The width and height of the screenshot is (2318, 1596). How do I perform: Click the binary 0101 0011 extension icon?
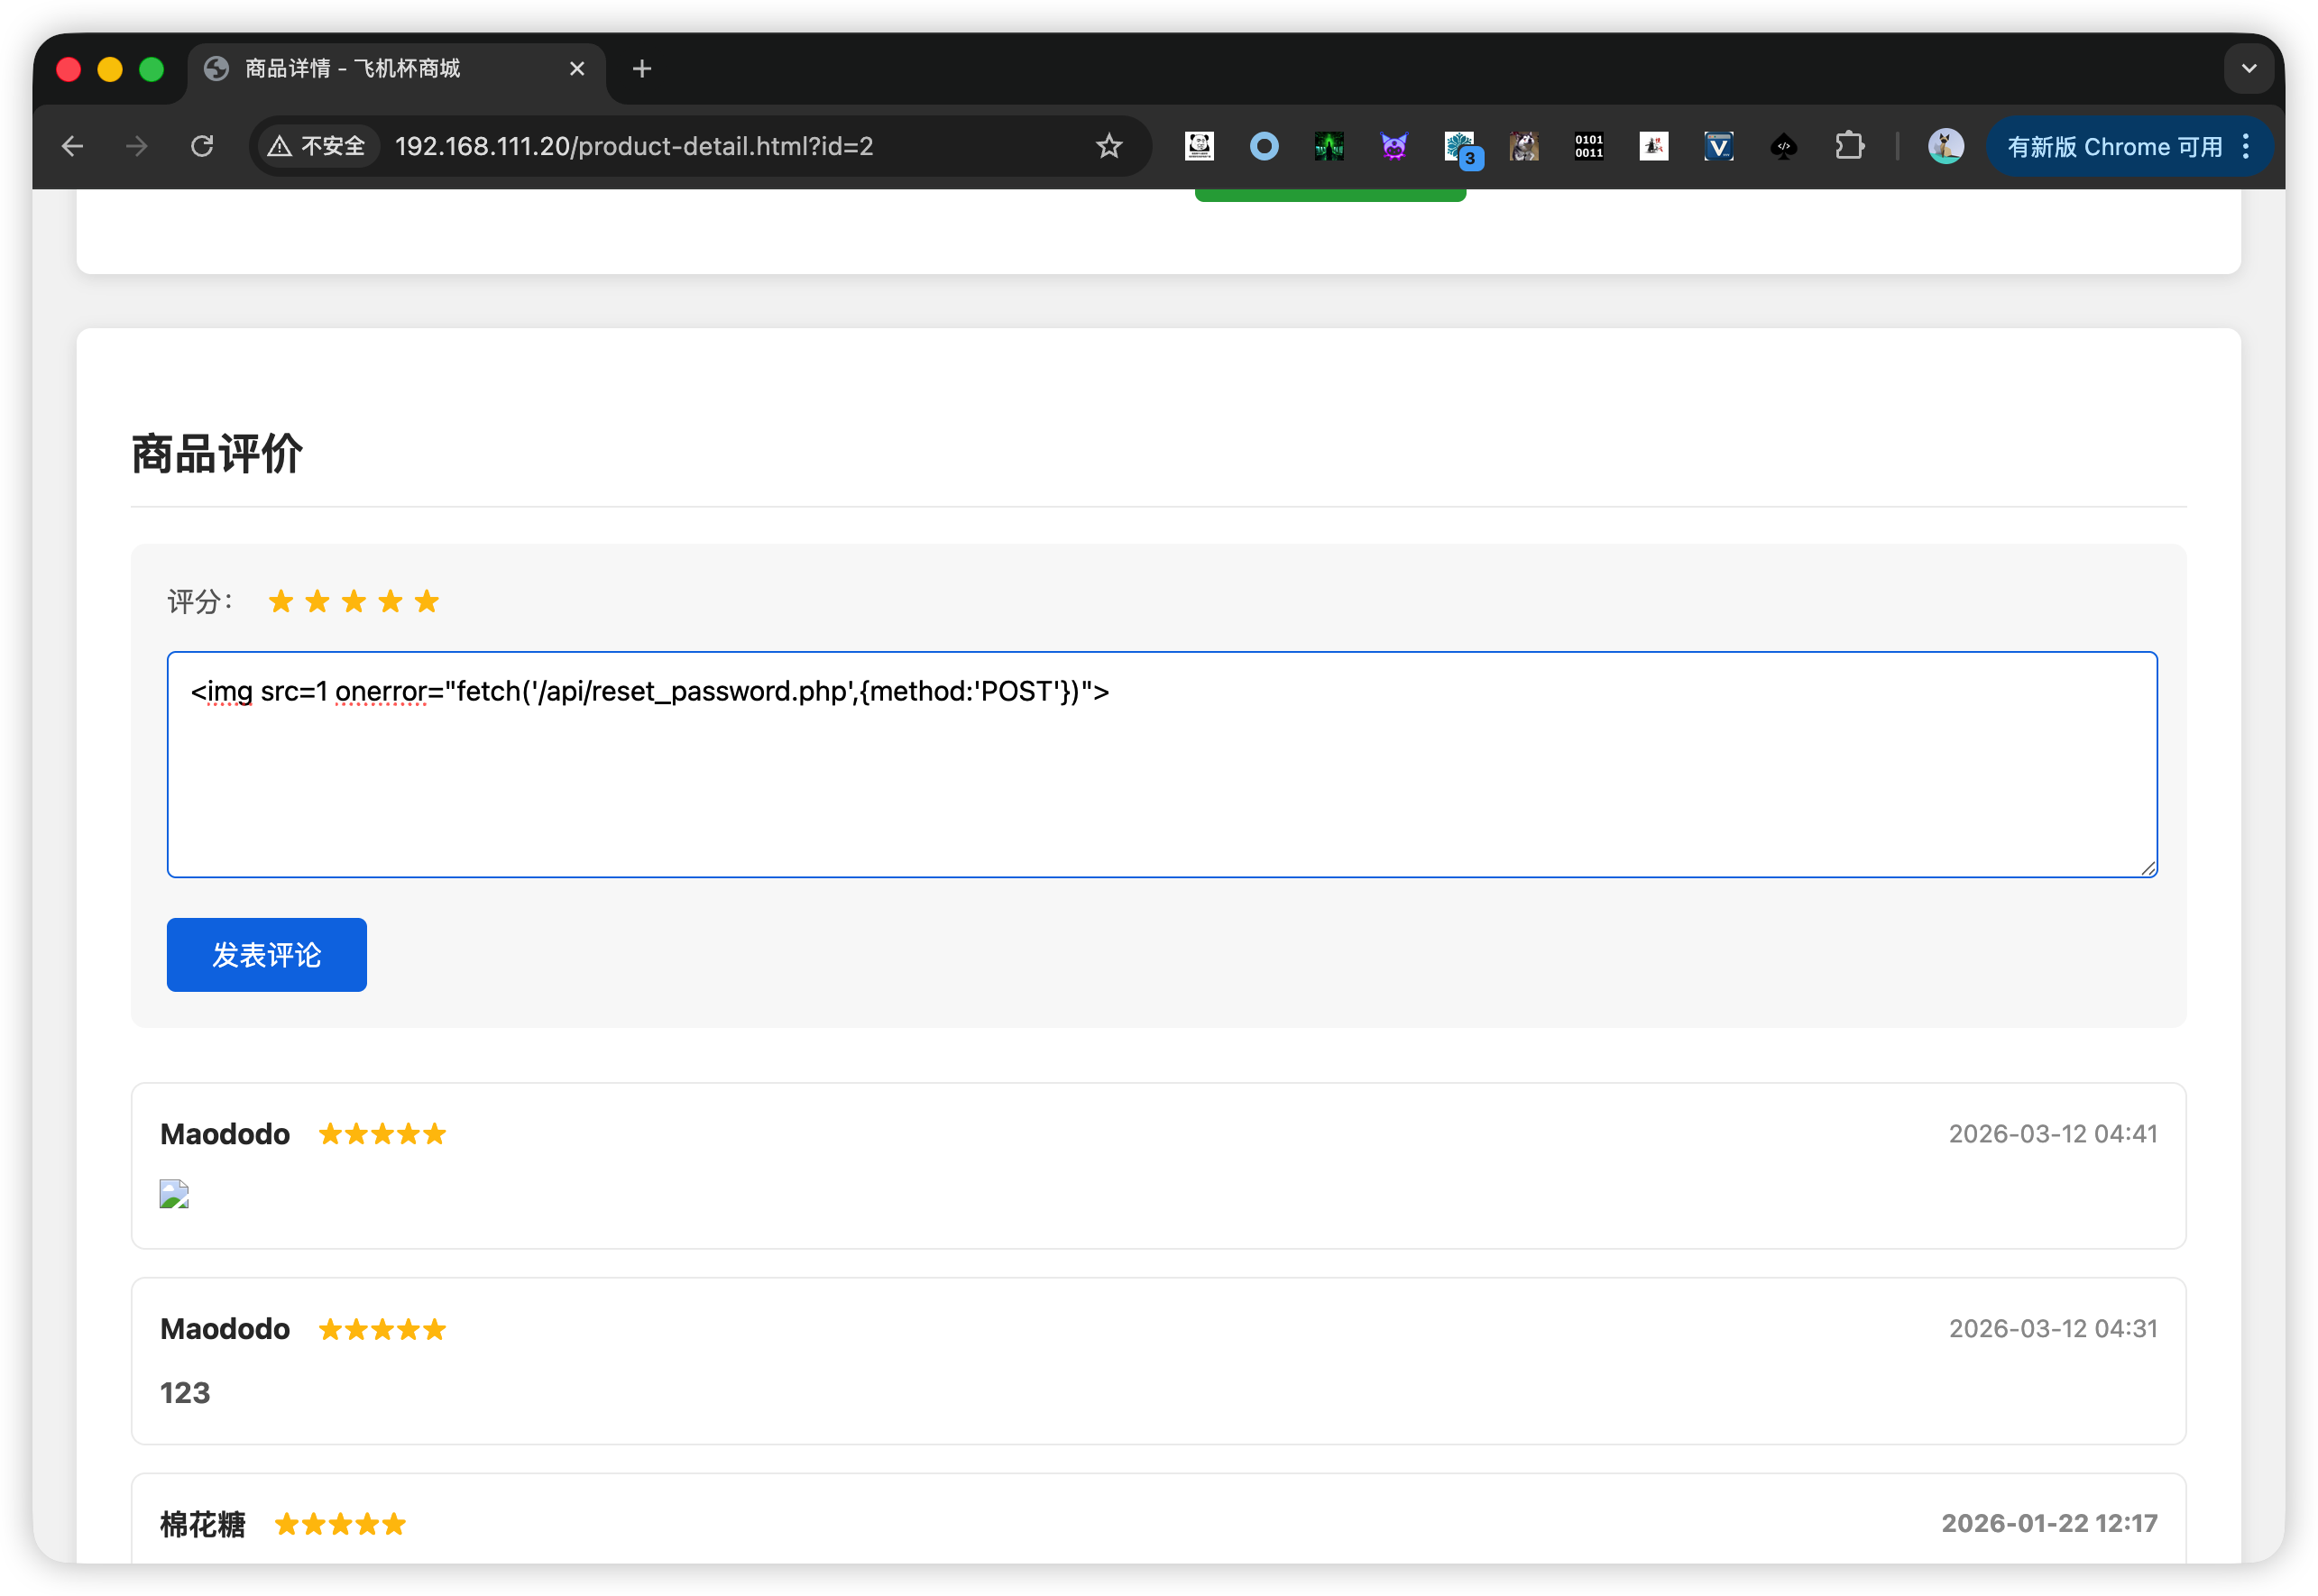pyautogui.click(x=1588, y=146)
